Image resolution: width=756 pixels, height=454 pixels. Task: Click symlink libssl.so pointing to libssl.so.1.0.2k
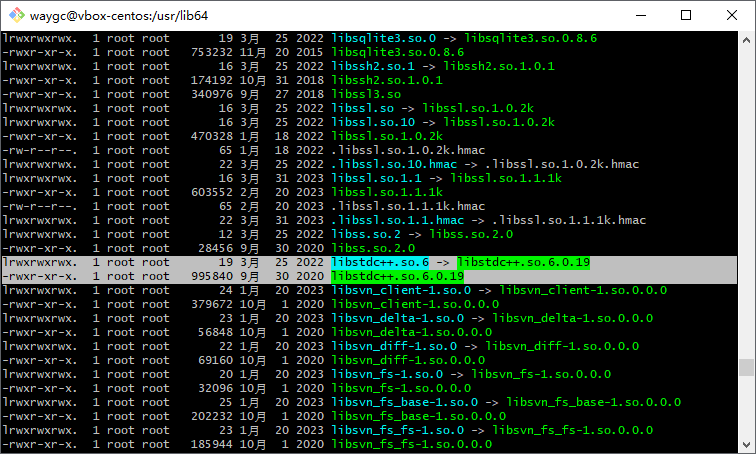(363, 108)
